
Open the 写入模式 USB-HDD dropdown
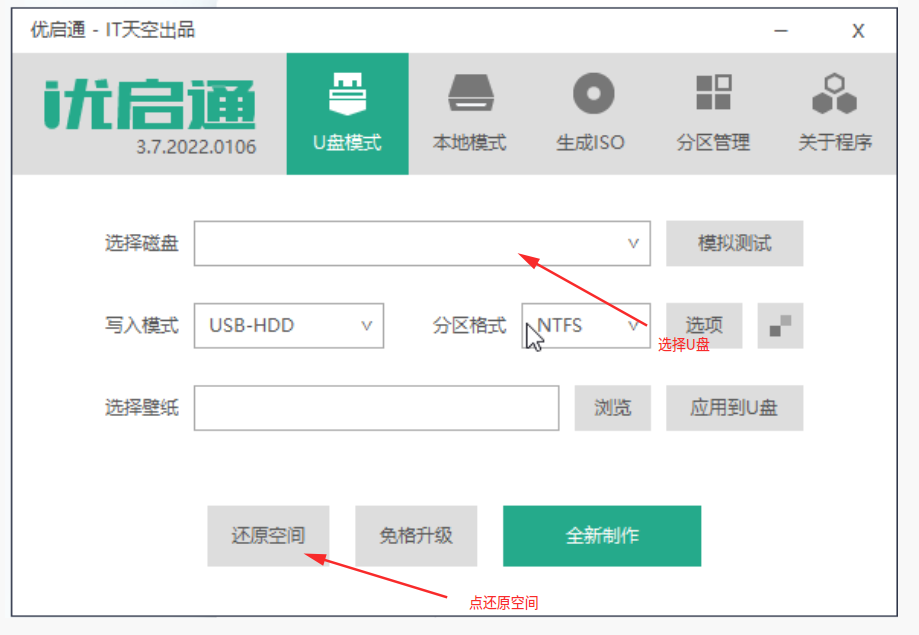[x=289, y=325]
